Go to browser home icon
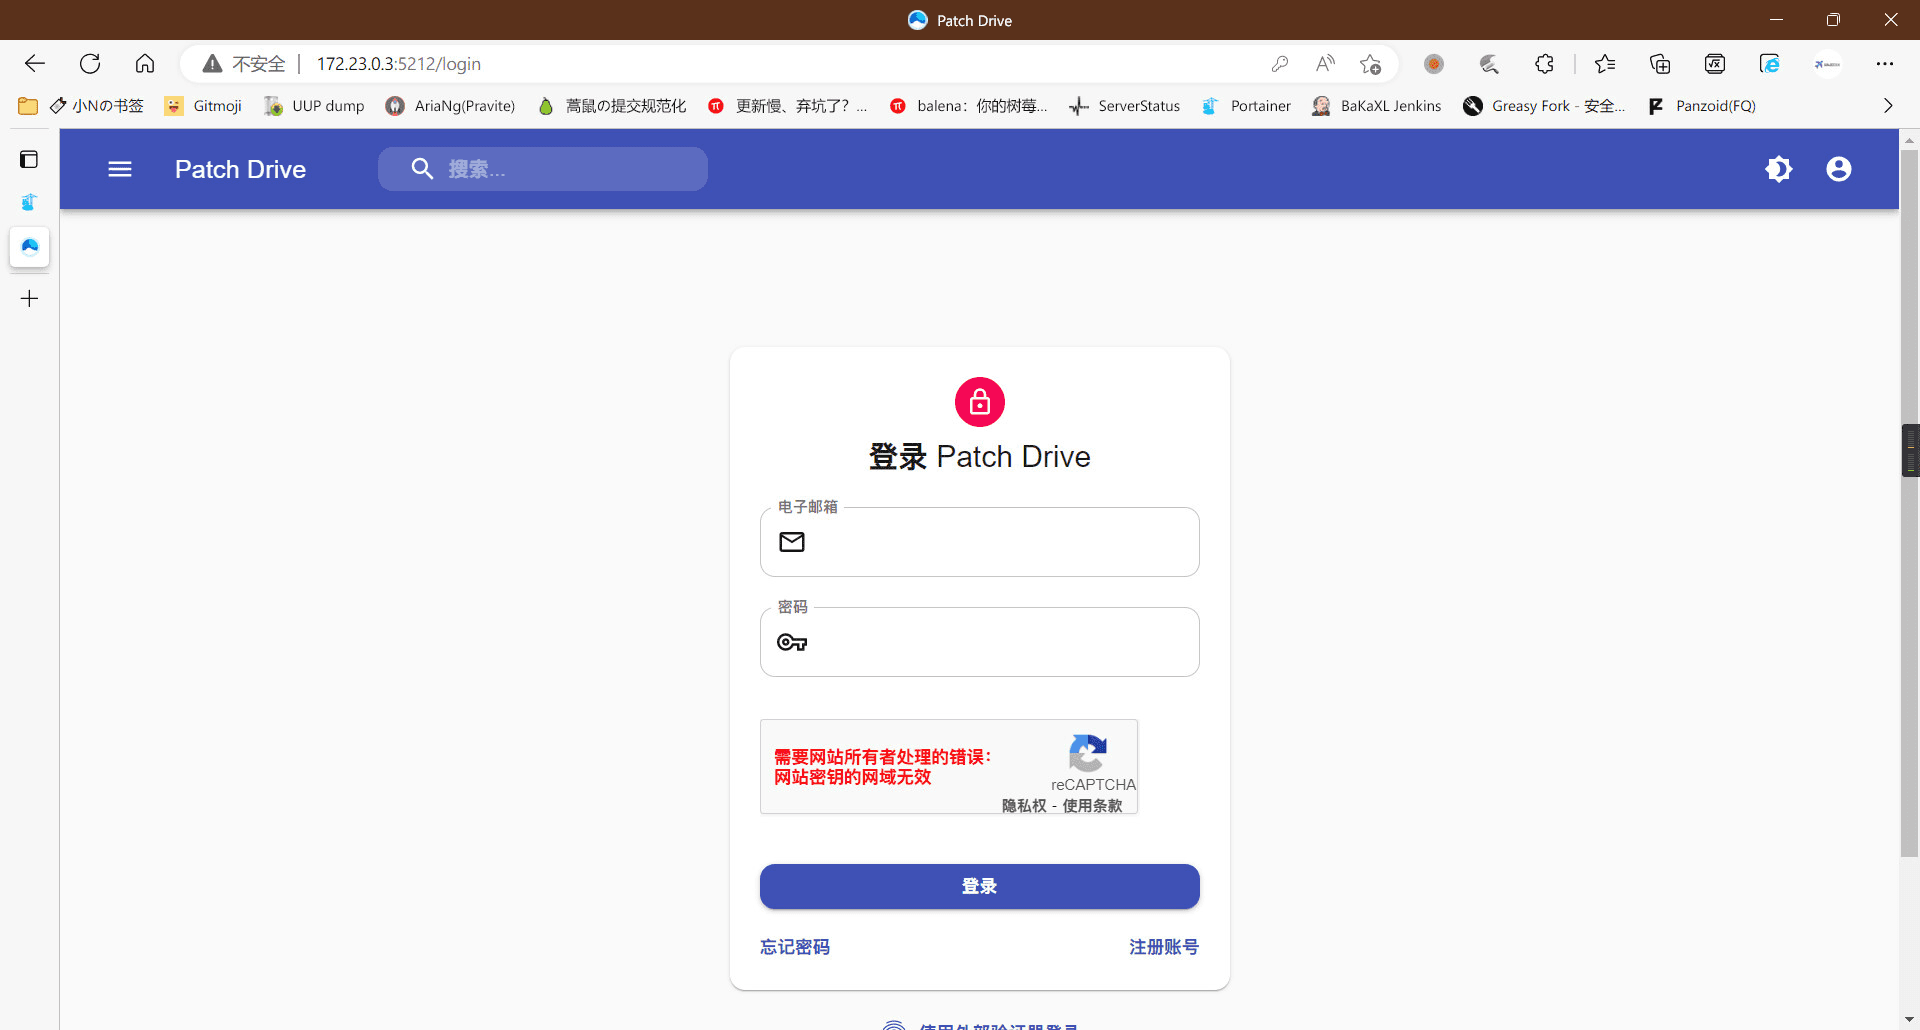The height and width of the screenshot is (1030, 1920). tap(145, 64)
